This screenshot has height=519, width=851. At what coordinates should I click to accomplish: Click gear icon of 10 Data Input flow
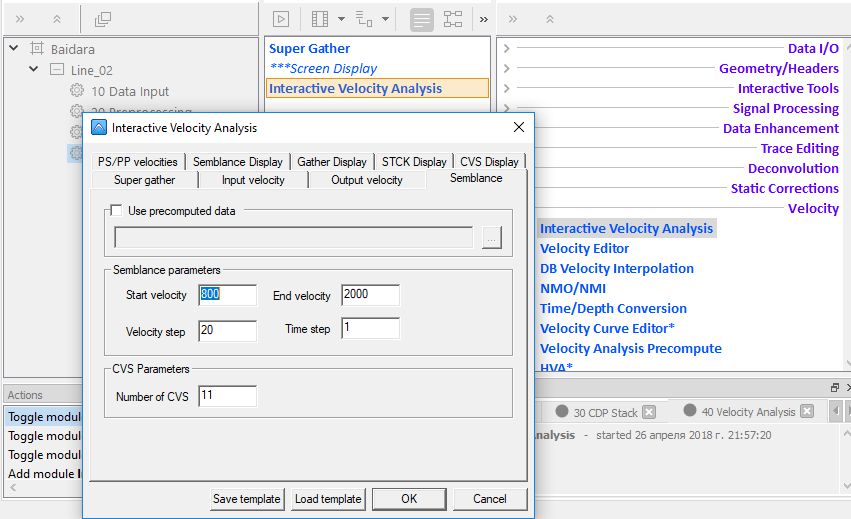click(77, 90)
